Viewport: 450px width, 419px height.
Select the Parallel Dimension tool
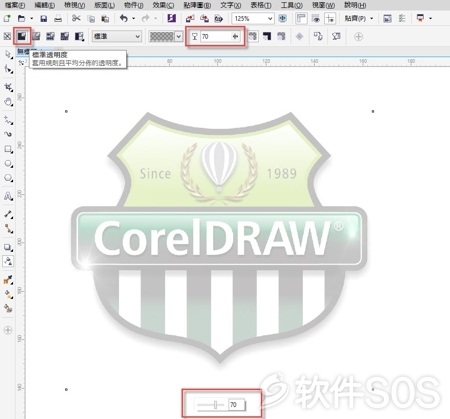click(x=8, y=214)
